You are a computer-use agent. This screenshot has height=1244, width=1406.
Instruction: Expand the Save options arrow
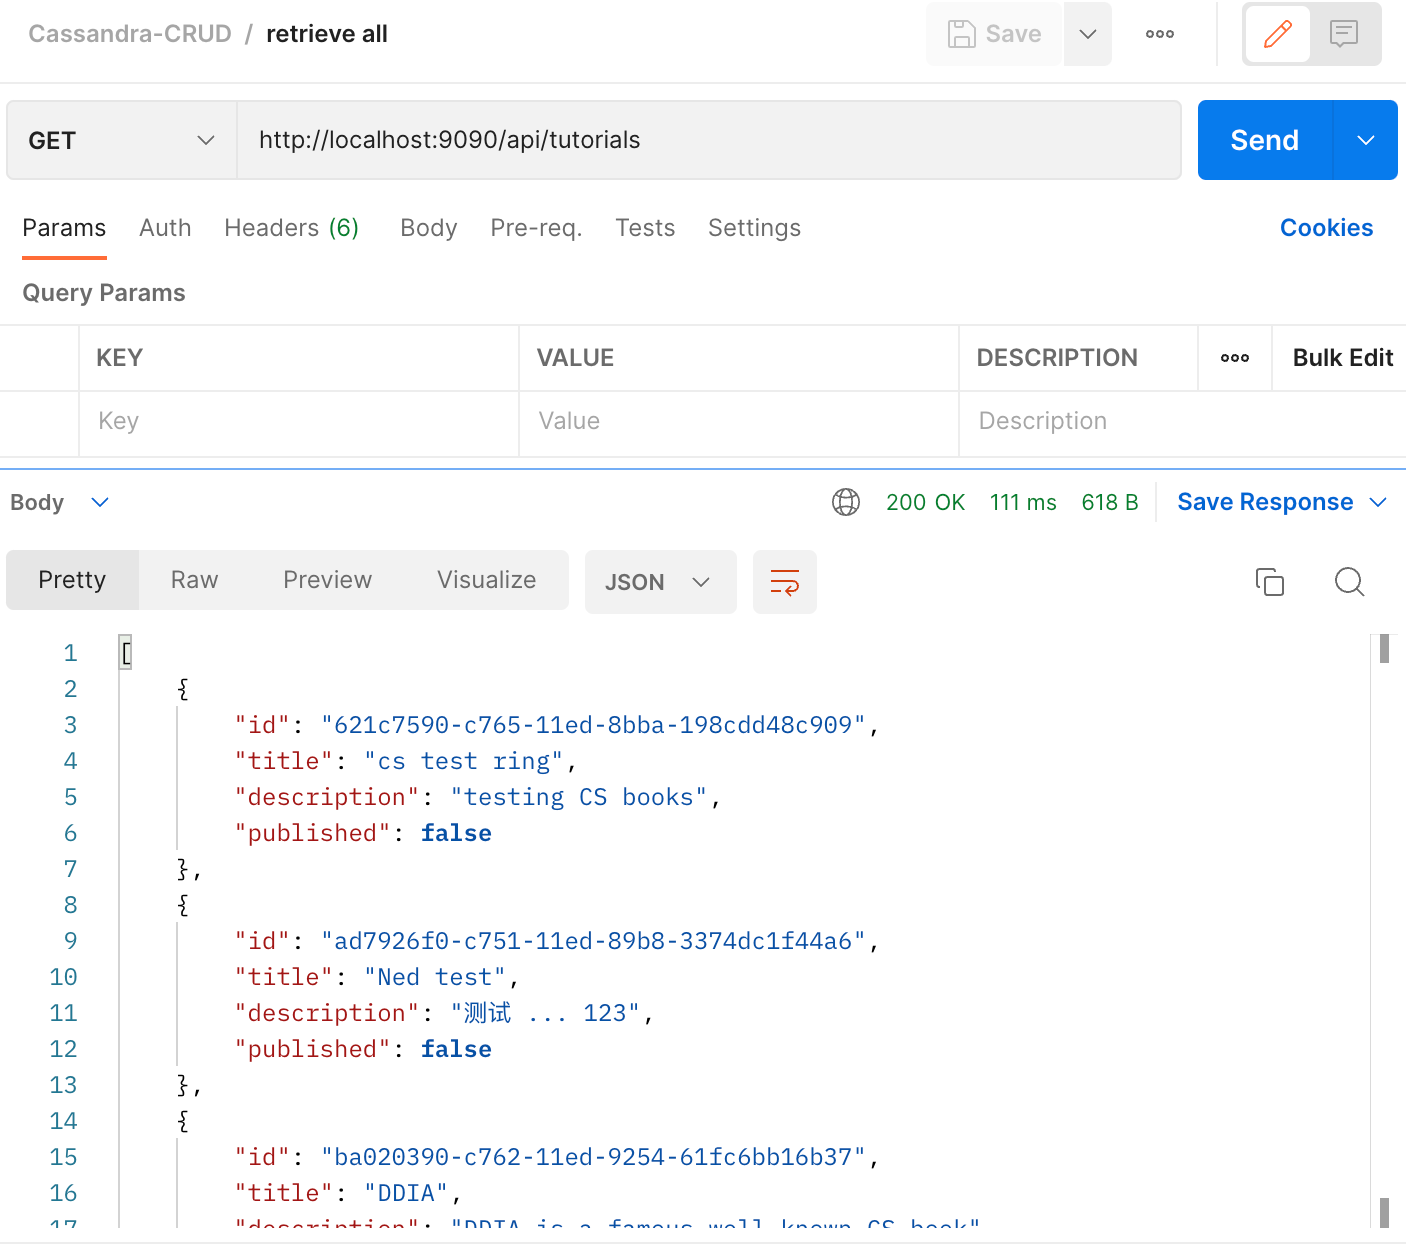tap(1088, 34)
